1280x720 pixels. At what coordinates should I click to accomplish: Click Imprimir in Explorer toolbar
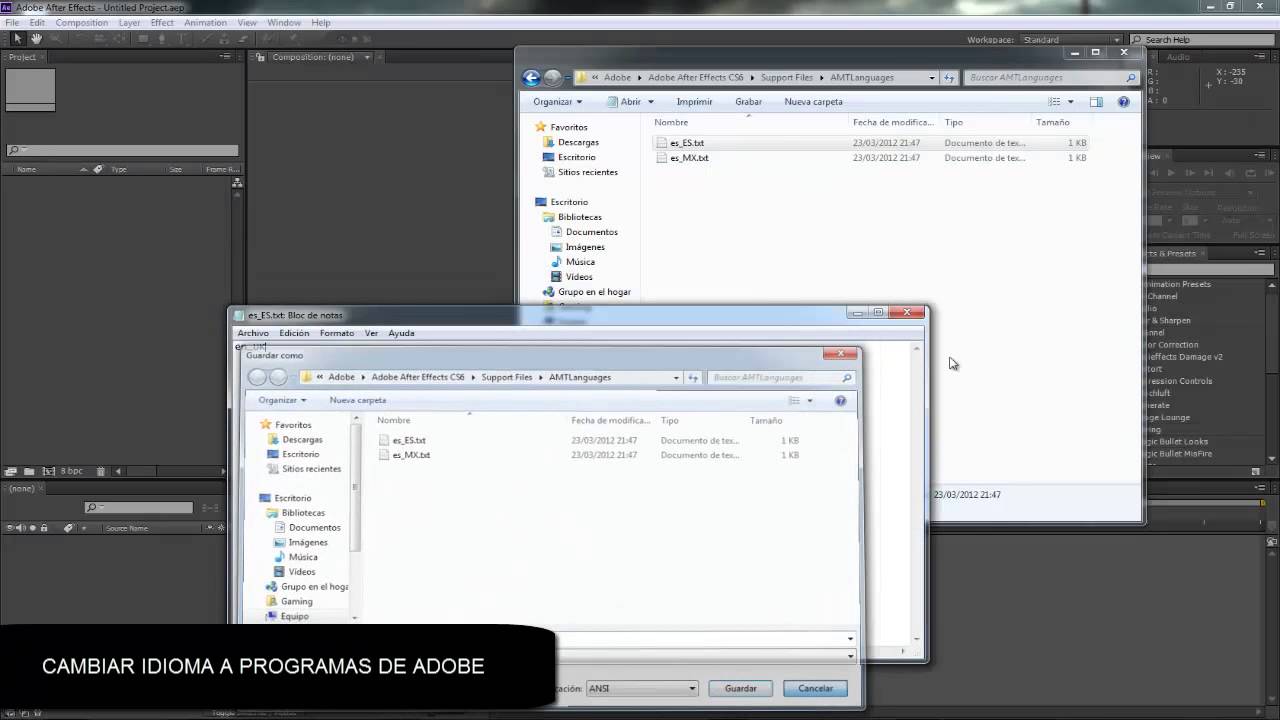coord(694,101)
